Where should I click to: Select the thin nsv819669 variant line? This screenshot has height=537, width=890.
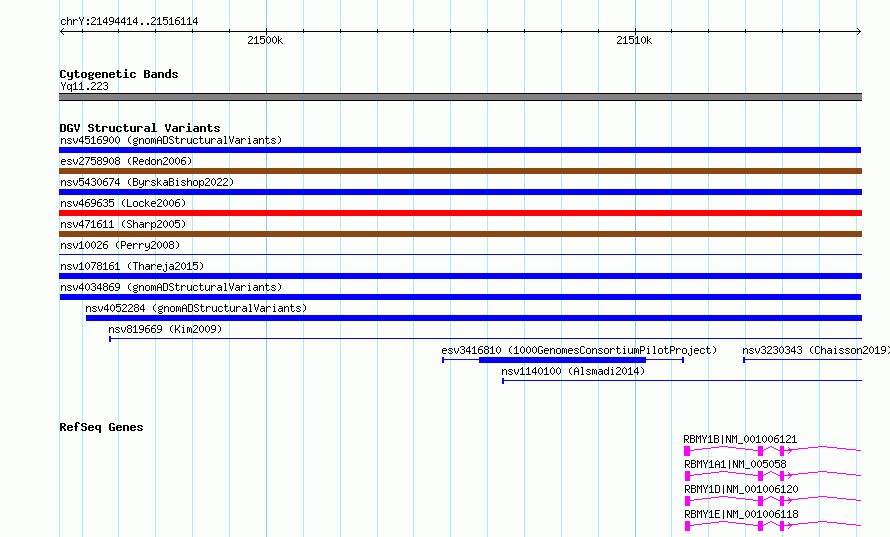(x=485, y=339)
